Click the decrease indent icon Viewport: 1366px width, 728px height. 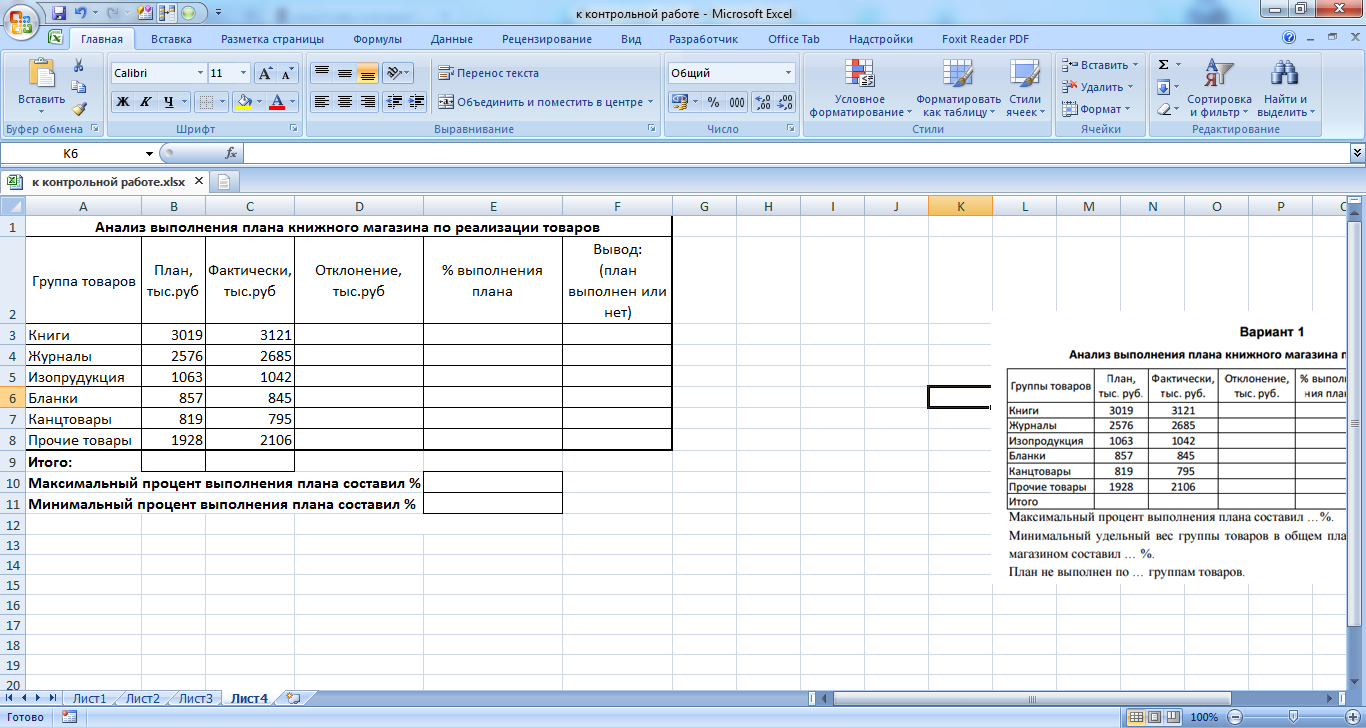(394, 102)
